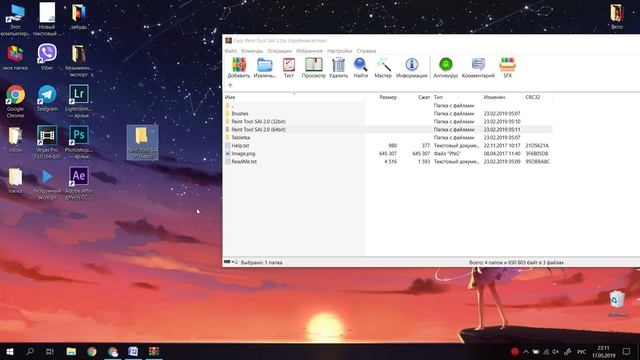Switch the РУС input language
The image size is (640, 360).
pyautogui.click(x=581, y=351)
